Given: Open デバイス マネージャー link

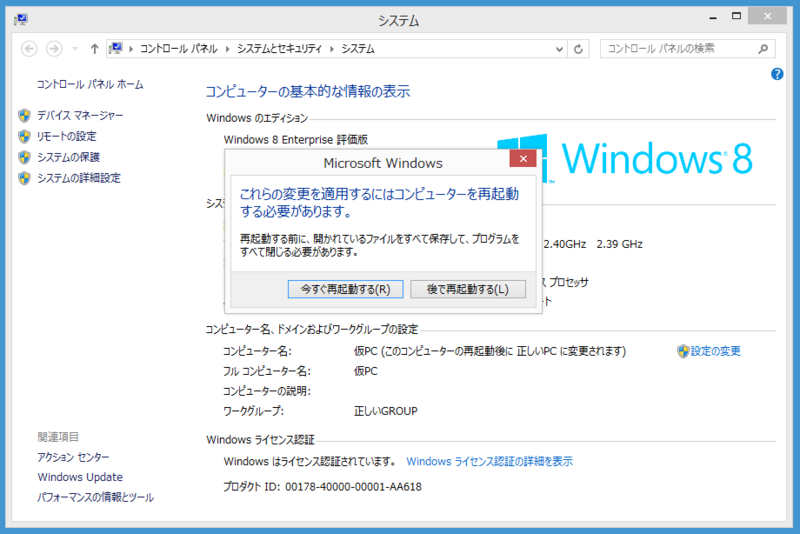Looking at the screenshot, I should (x=80, y=116).
